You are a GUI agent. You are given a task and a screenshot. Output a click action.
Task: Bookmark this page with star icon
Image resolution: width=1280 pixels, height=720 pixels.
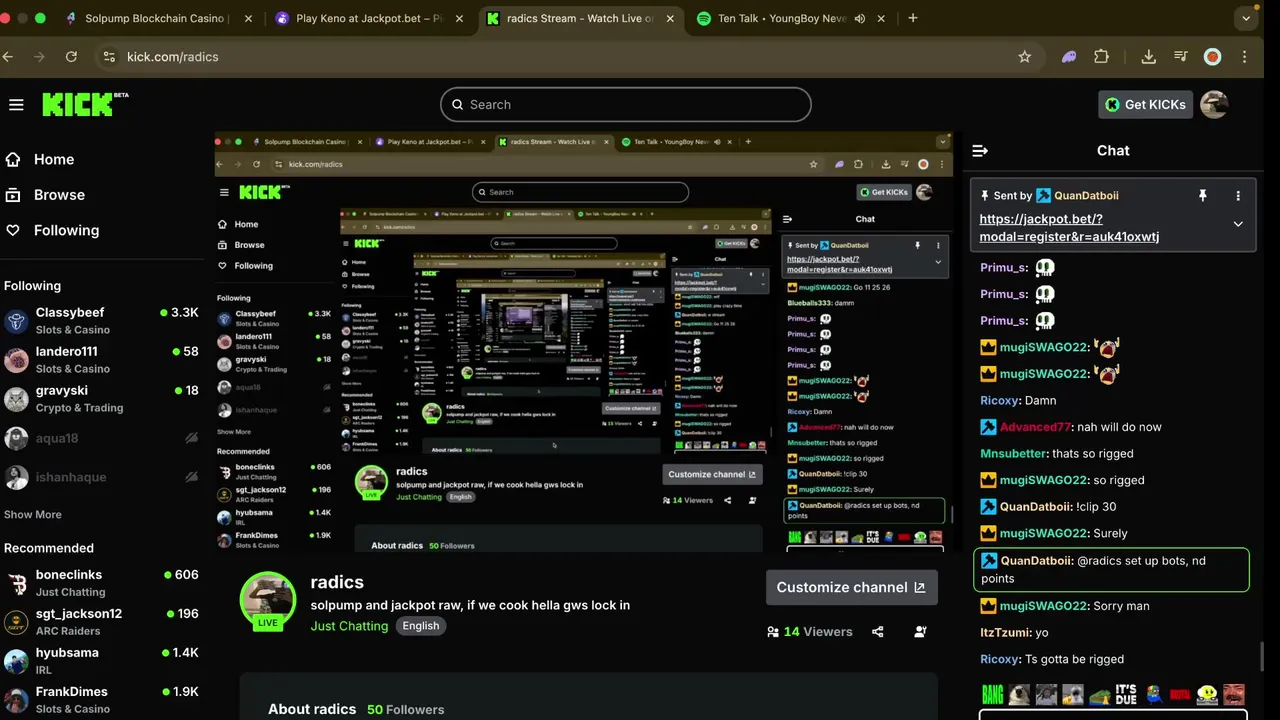pyautogui.click(x=1025, y=57)
